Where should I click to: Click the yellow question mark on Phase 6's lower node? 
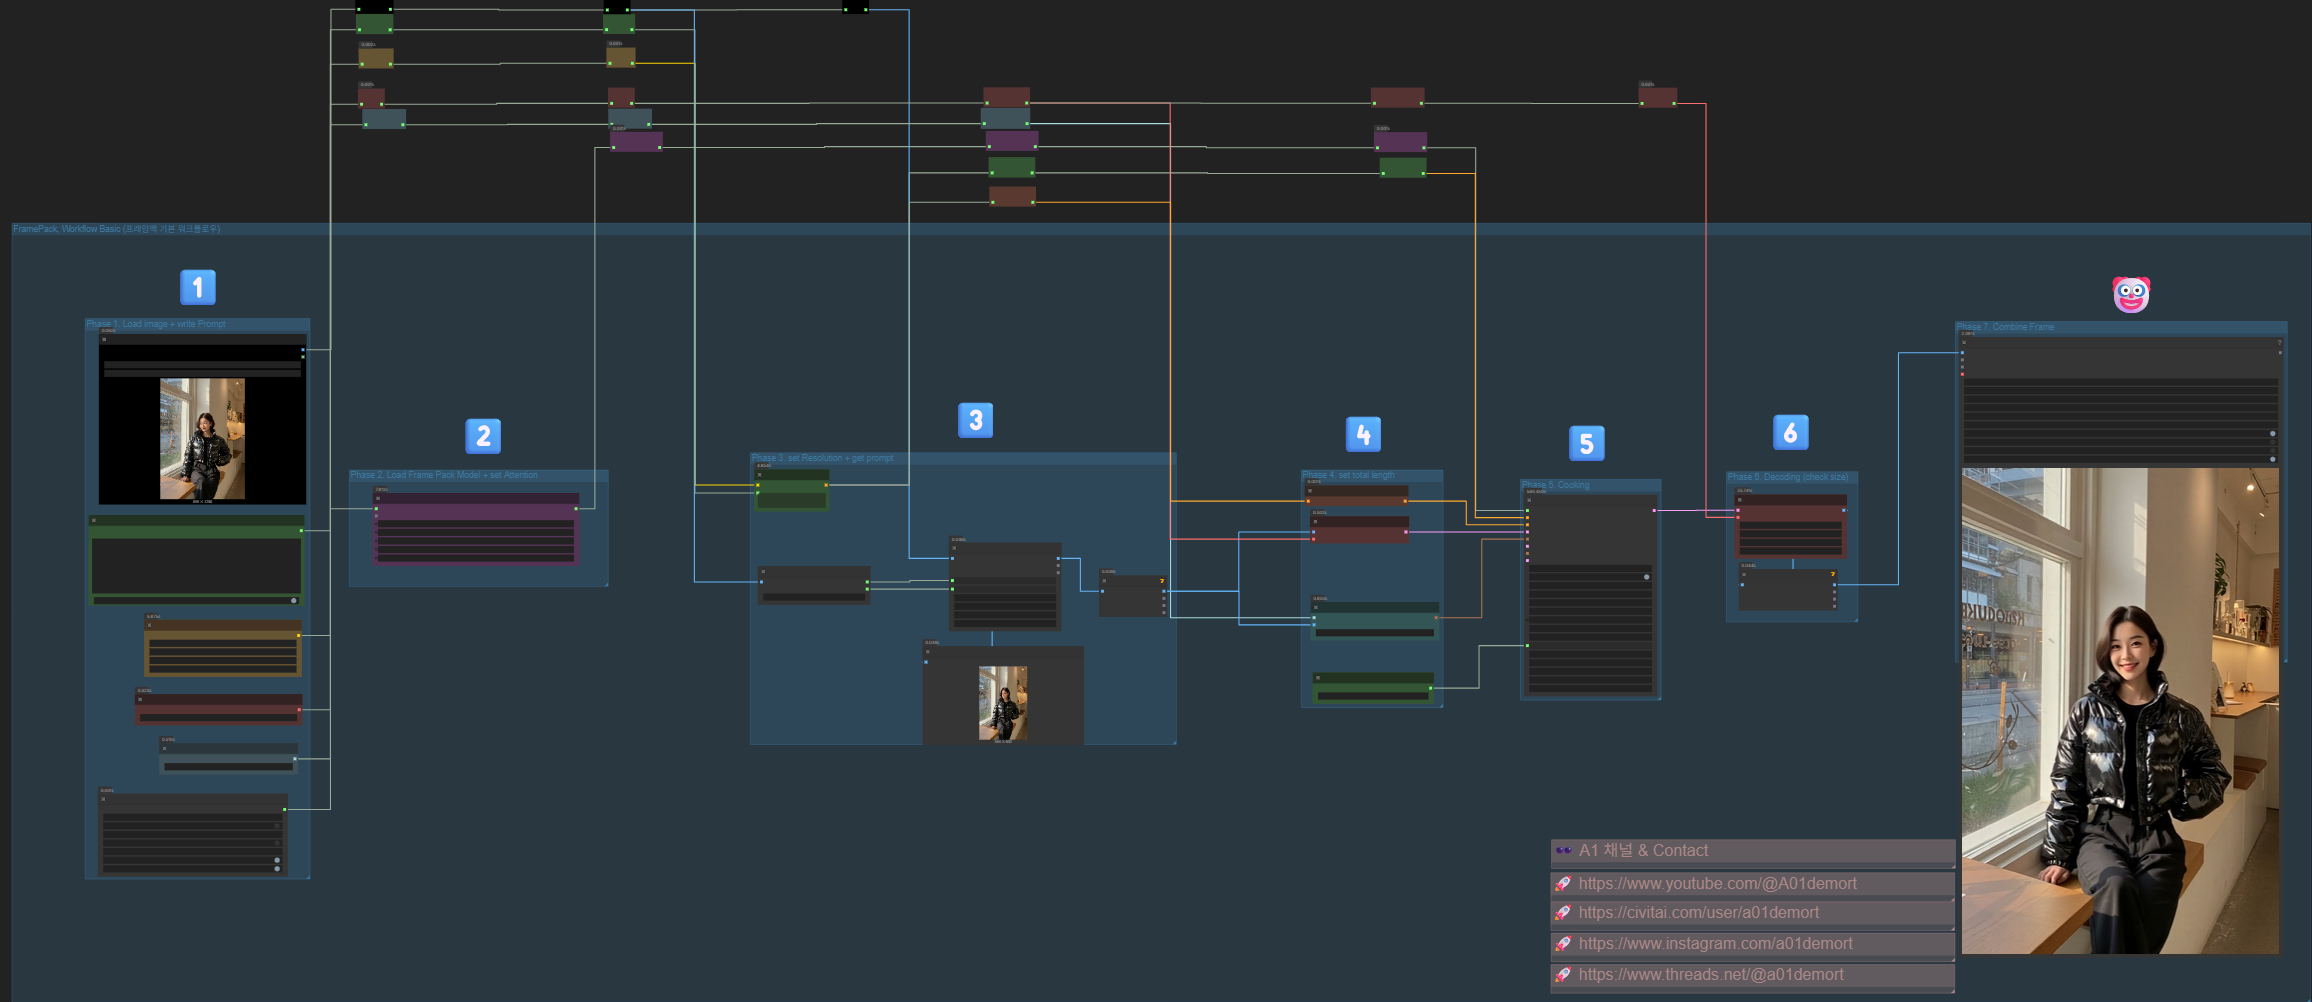tap(1833, 574)
